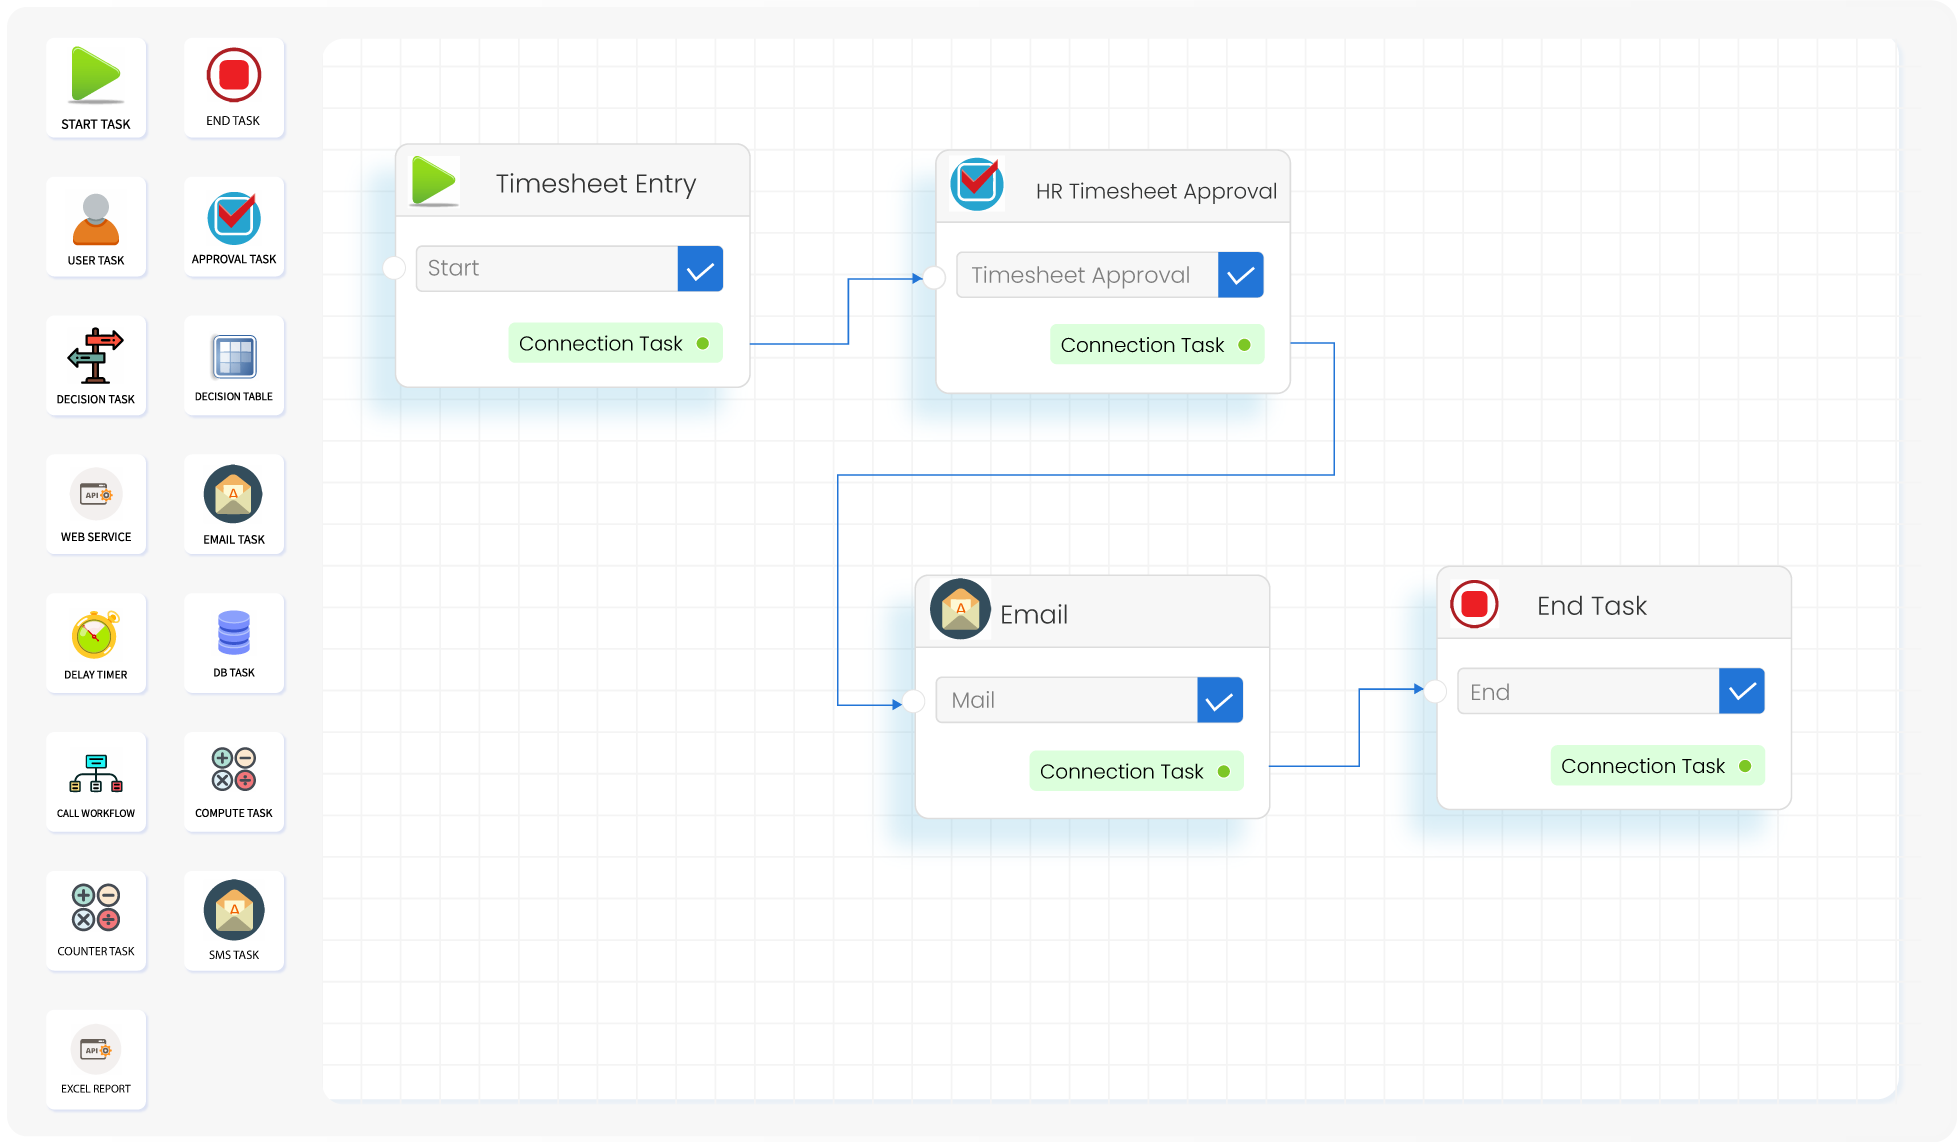The height and width of the screenshot is (1142, 1958).
Task: Click Connection Task in Timesheet Entry node
Action: point(615,343)
